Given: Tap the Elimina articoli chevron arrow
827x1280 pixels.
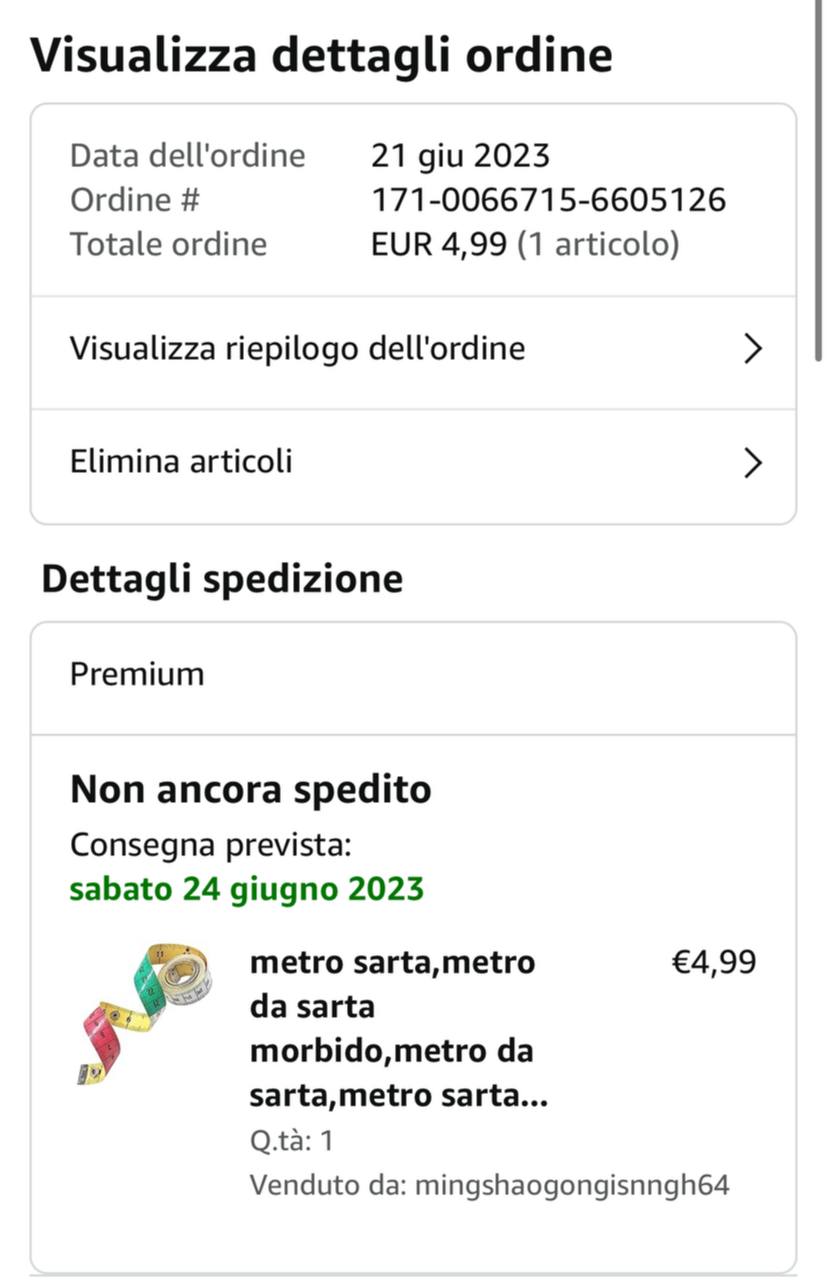Looking at the screenshot, I should coord(753,463).
